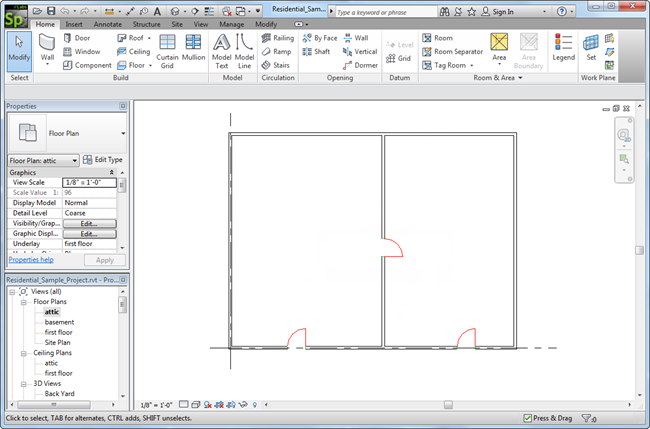
Task: Collapse the Floor Plans tree node
Action: tap(26, 301)
